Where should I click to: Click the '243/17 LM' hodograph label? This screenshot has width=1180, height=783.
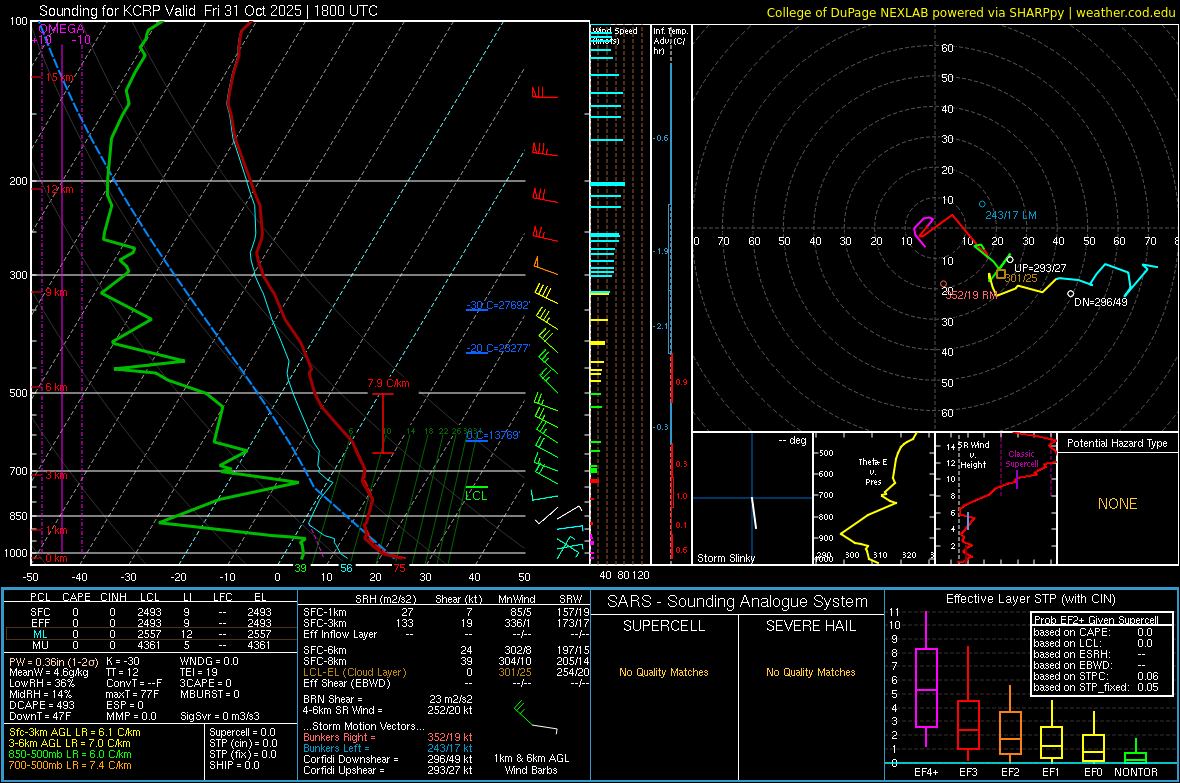point(1011,215)
